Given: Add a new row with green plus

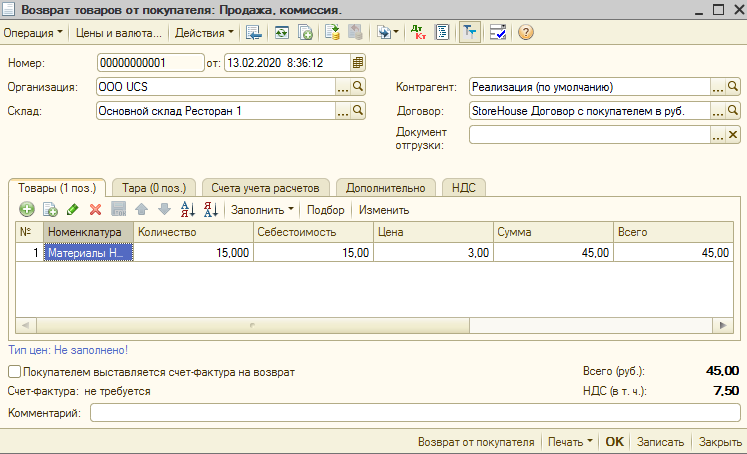Looking at the screenshot, I should 27,210.
